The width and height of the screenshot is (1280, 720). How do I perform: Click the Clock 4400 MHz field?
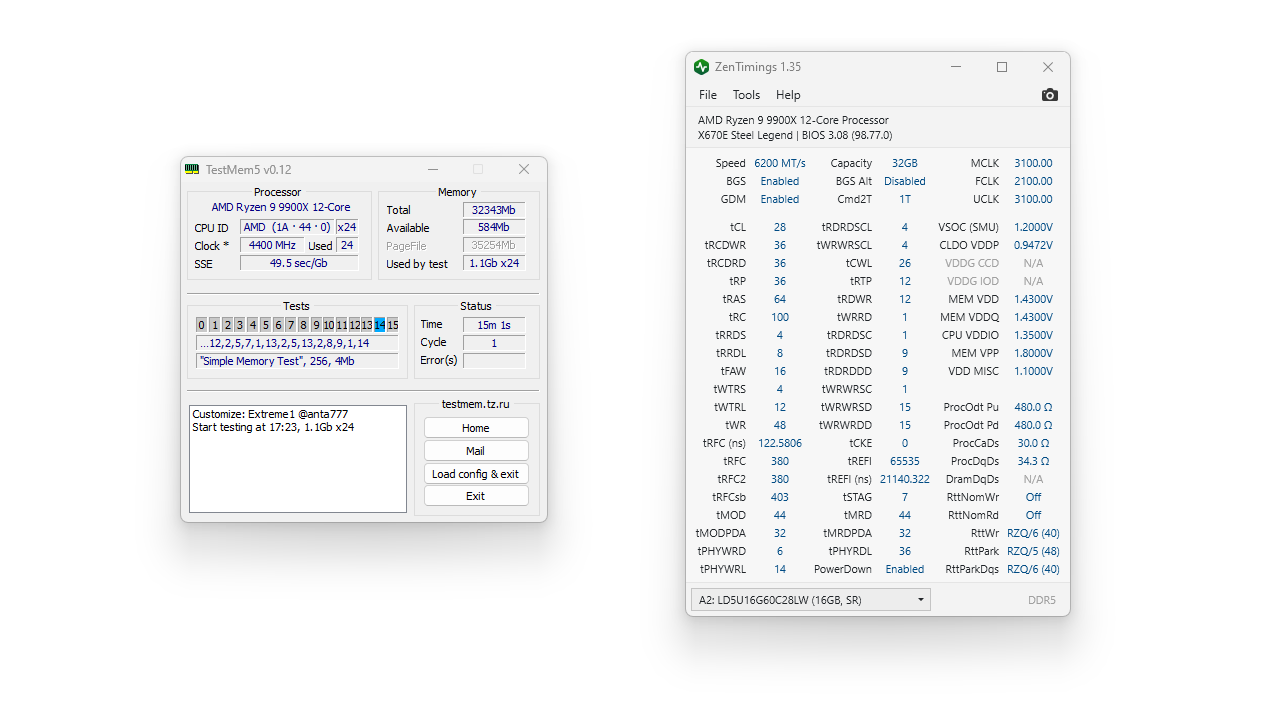pos(272,245)
